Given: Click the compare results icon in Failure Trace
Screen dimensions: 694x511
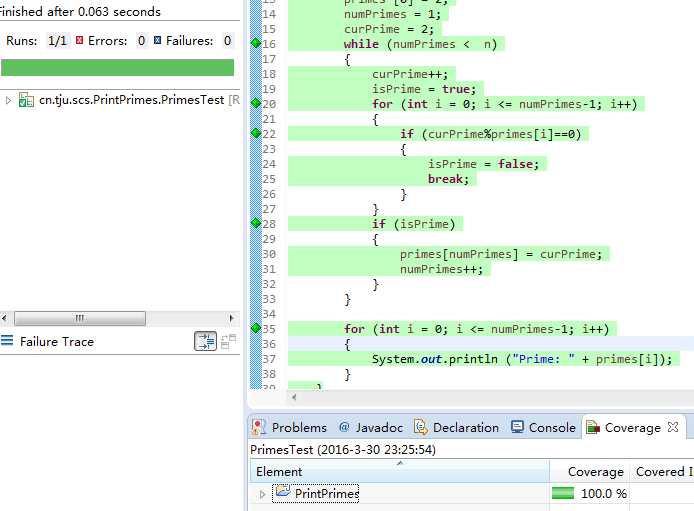Looking at the screenshot, I should 228,342.
